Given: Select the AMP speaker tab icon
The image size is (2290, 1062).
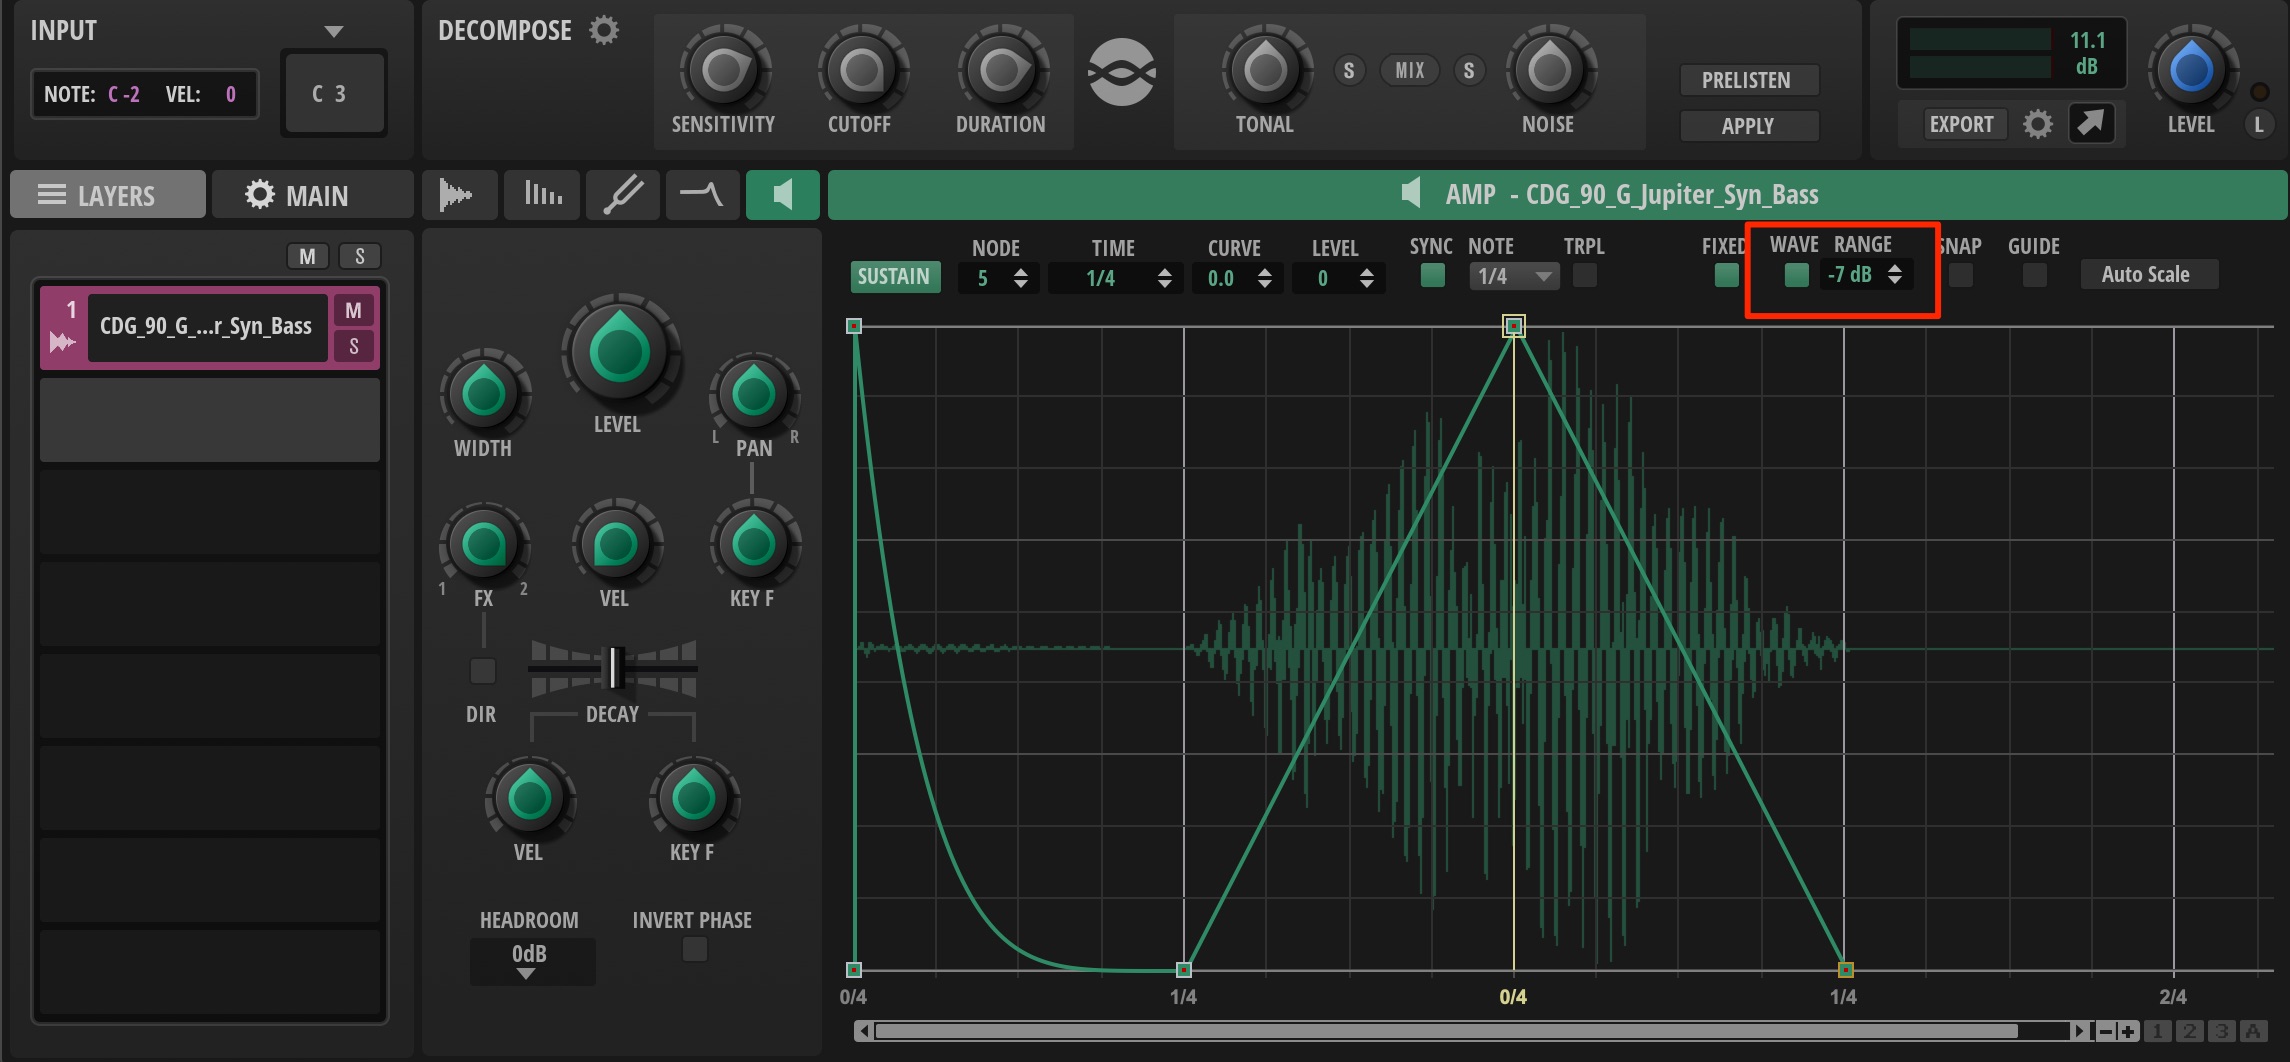Looking at the screenshot, I should 783,194.
